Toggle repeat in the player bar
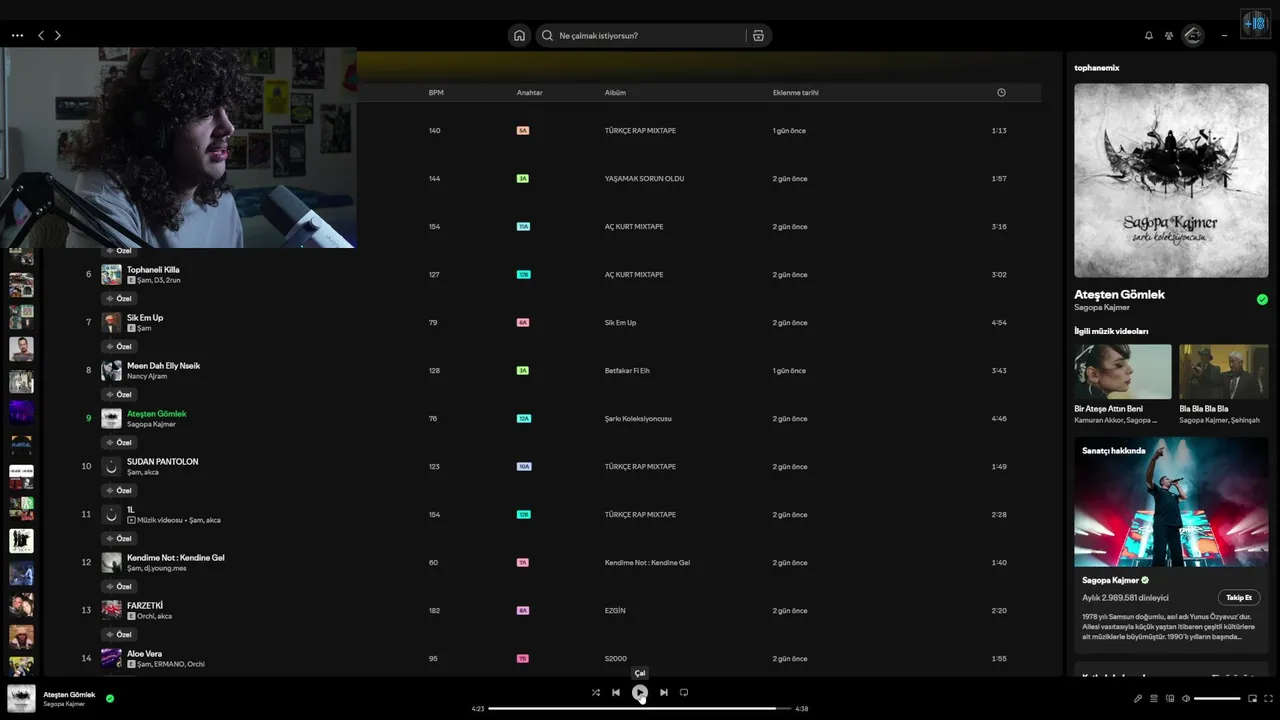Screen dimensions: 1280x720 tap(684, 692)
